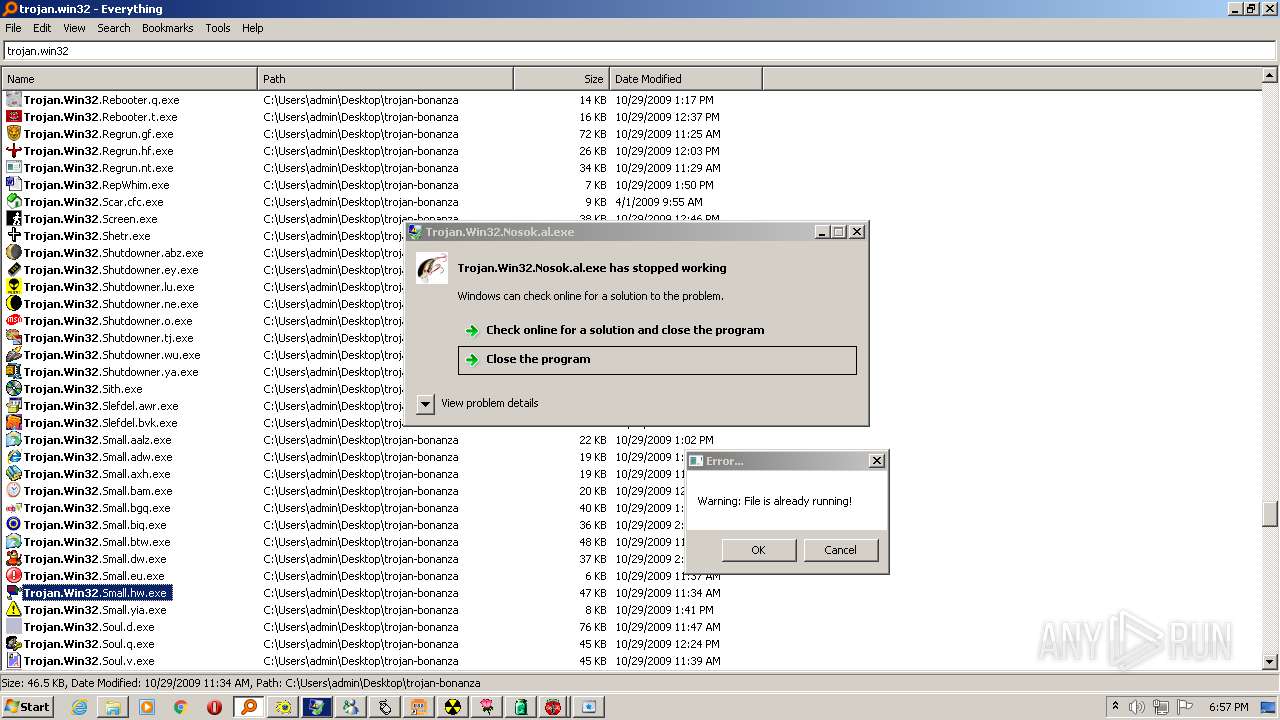Click the Trojan.Win32.Shutdowner.ne.exe file icon
Image resolution: width=1280 pixels, height=720 pixels.
(14, 304)
